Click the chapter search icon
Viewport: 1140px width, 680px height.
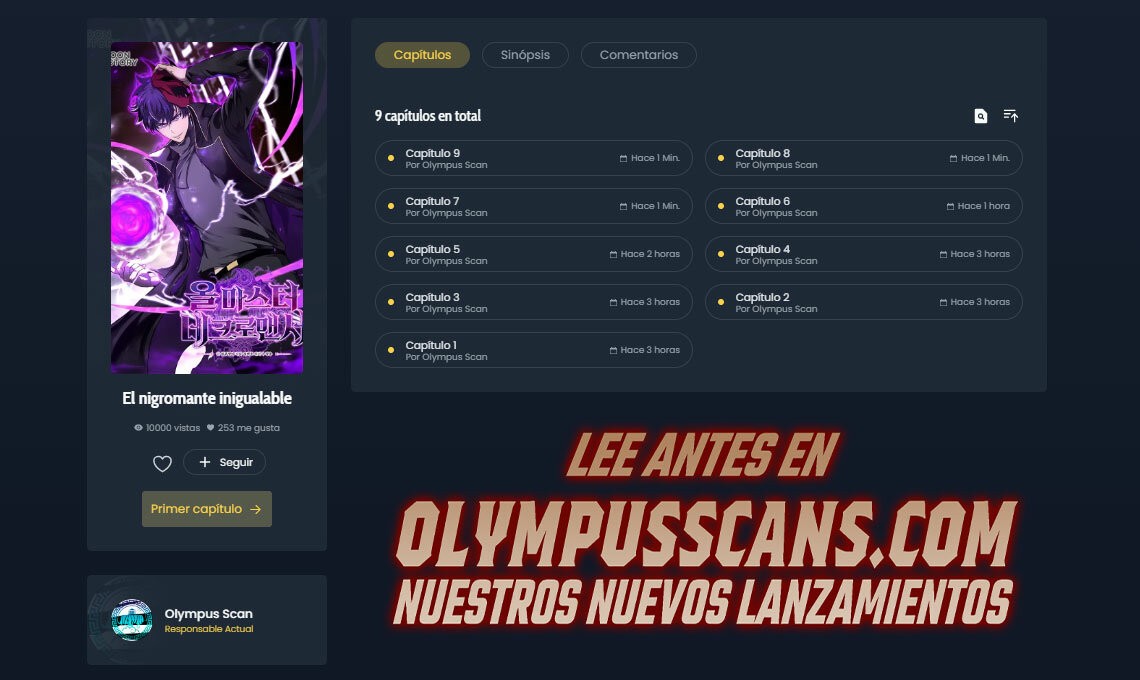(x=981, y=116)
